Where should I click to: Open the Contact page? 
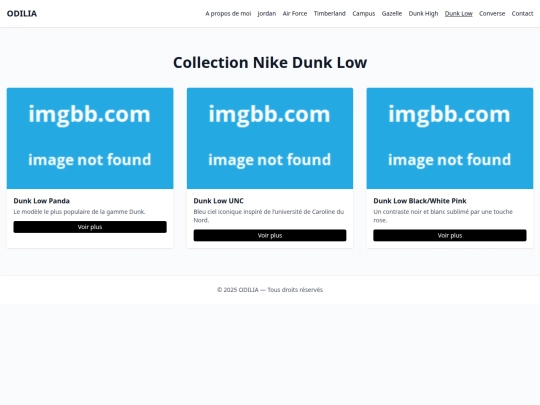click(x=522, y=13)
